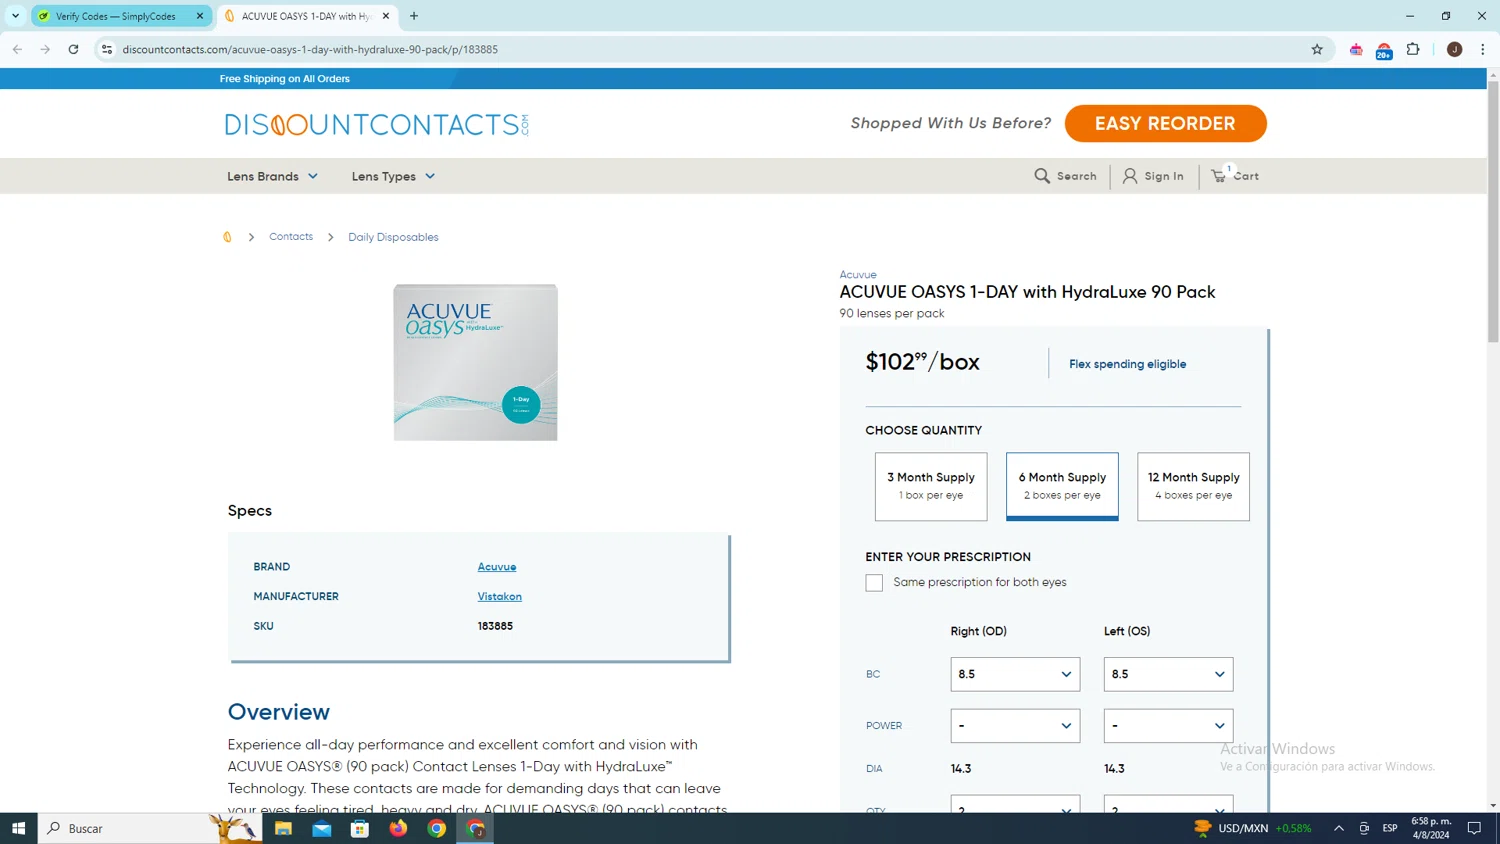Screen dimensions: 1500x844
Task: Bookmark this page with star icon
Action: (x=1317, y=49)
